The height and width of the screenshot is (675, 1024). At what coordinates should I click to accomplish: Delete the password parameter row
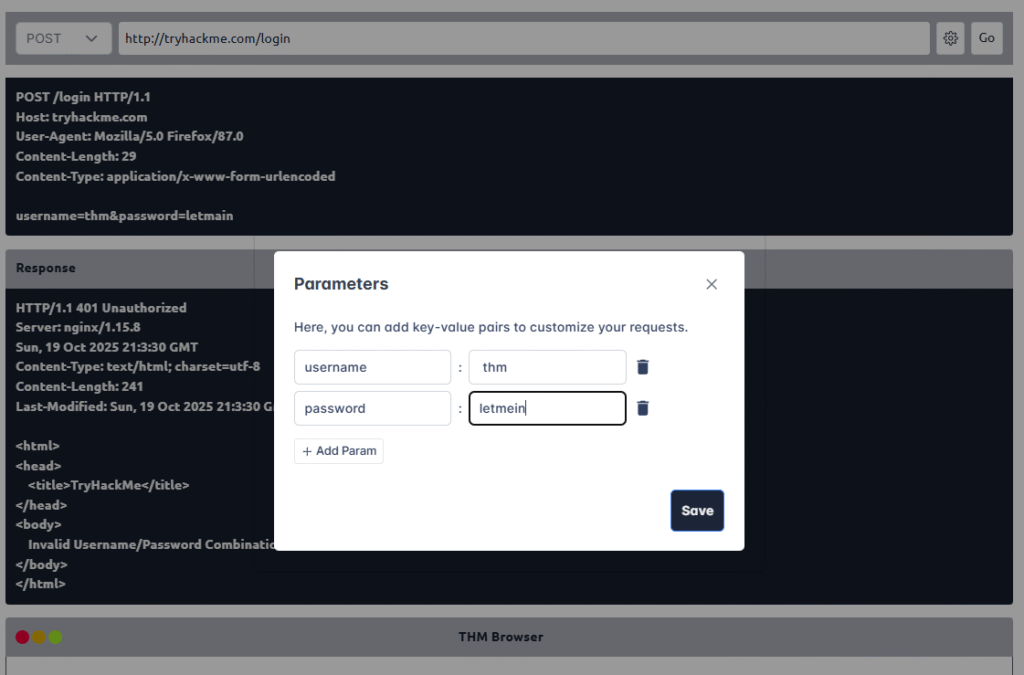(x=643, y=408)
